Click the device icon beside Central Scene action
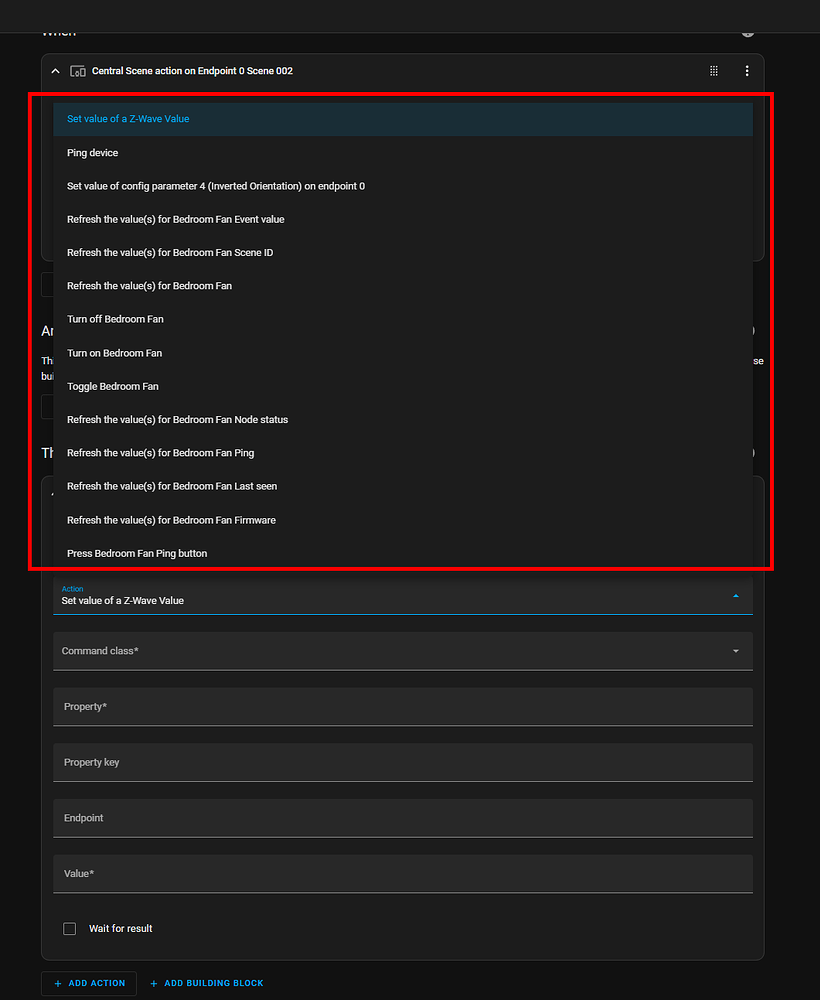This screenshot has height=1000, width=820. (x=77, y=71)
